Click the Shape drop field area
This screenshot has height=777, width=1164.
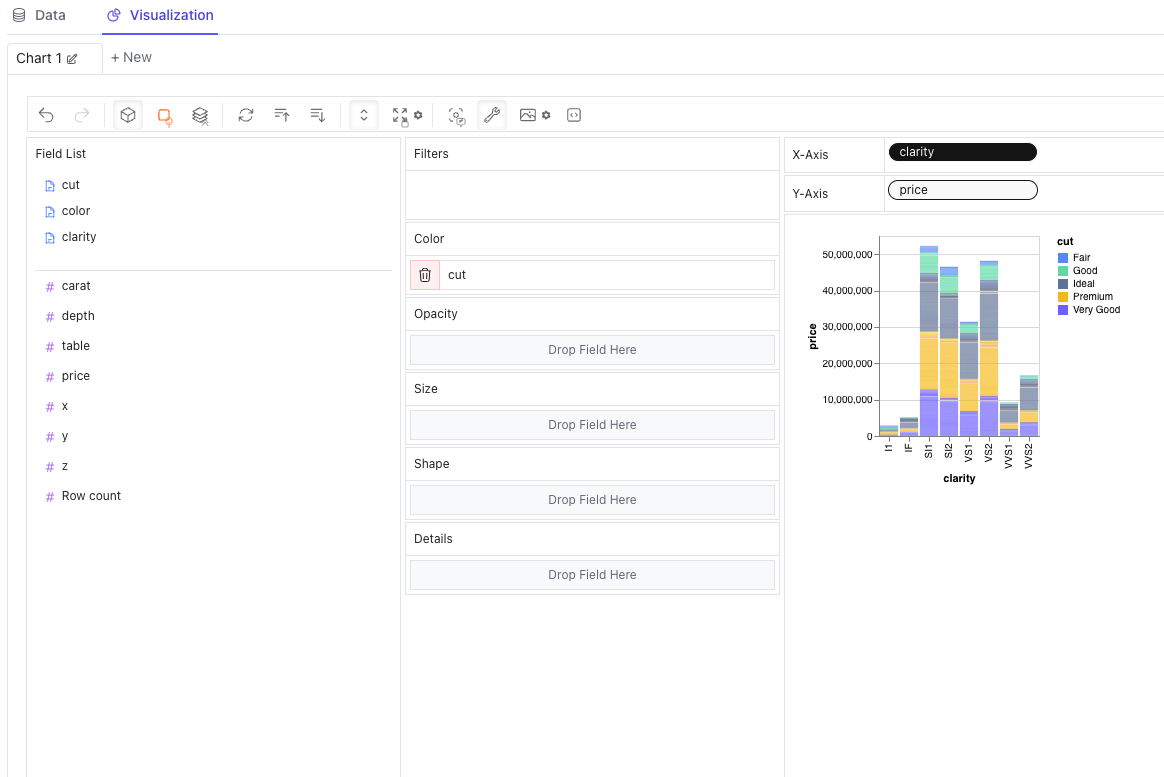tap(592, 499)
